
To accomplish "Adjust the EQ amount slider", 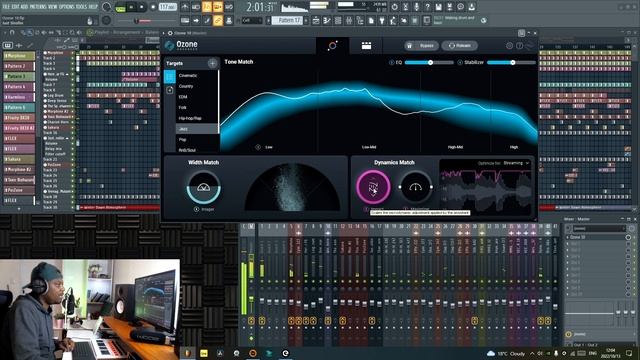I will 429,62.
